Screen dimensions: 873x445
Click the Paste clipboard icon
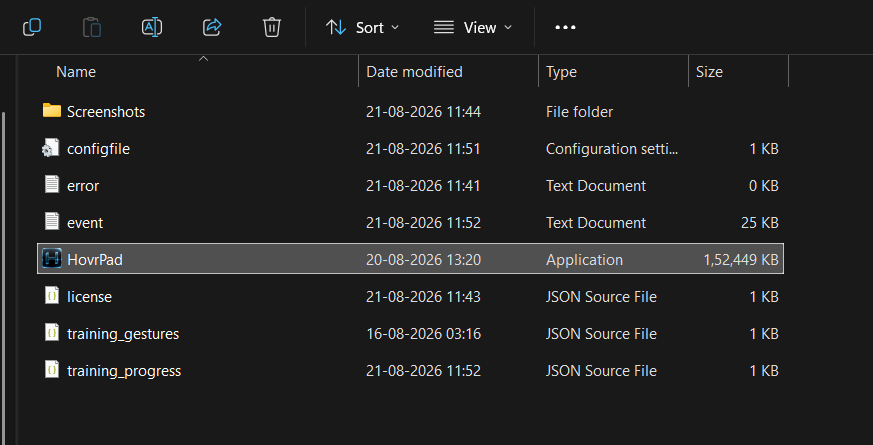point(92,27)
